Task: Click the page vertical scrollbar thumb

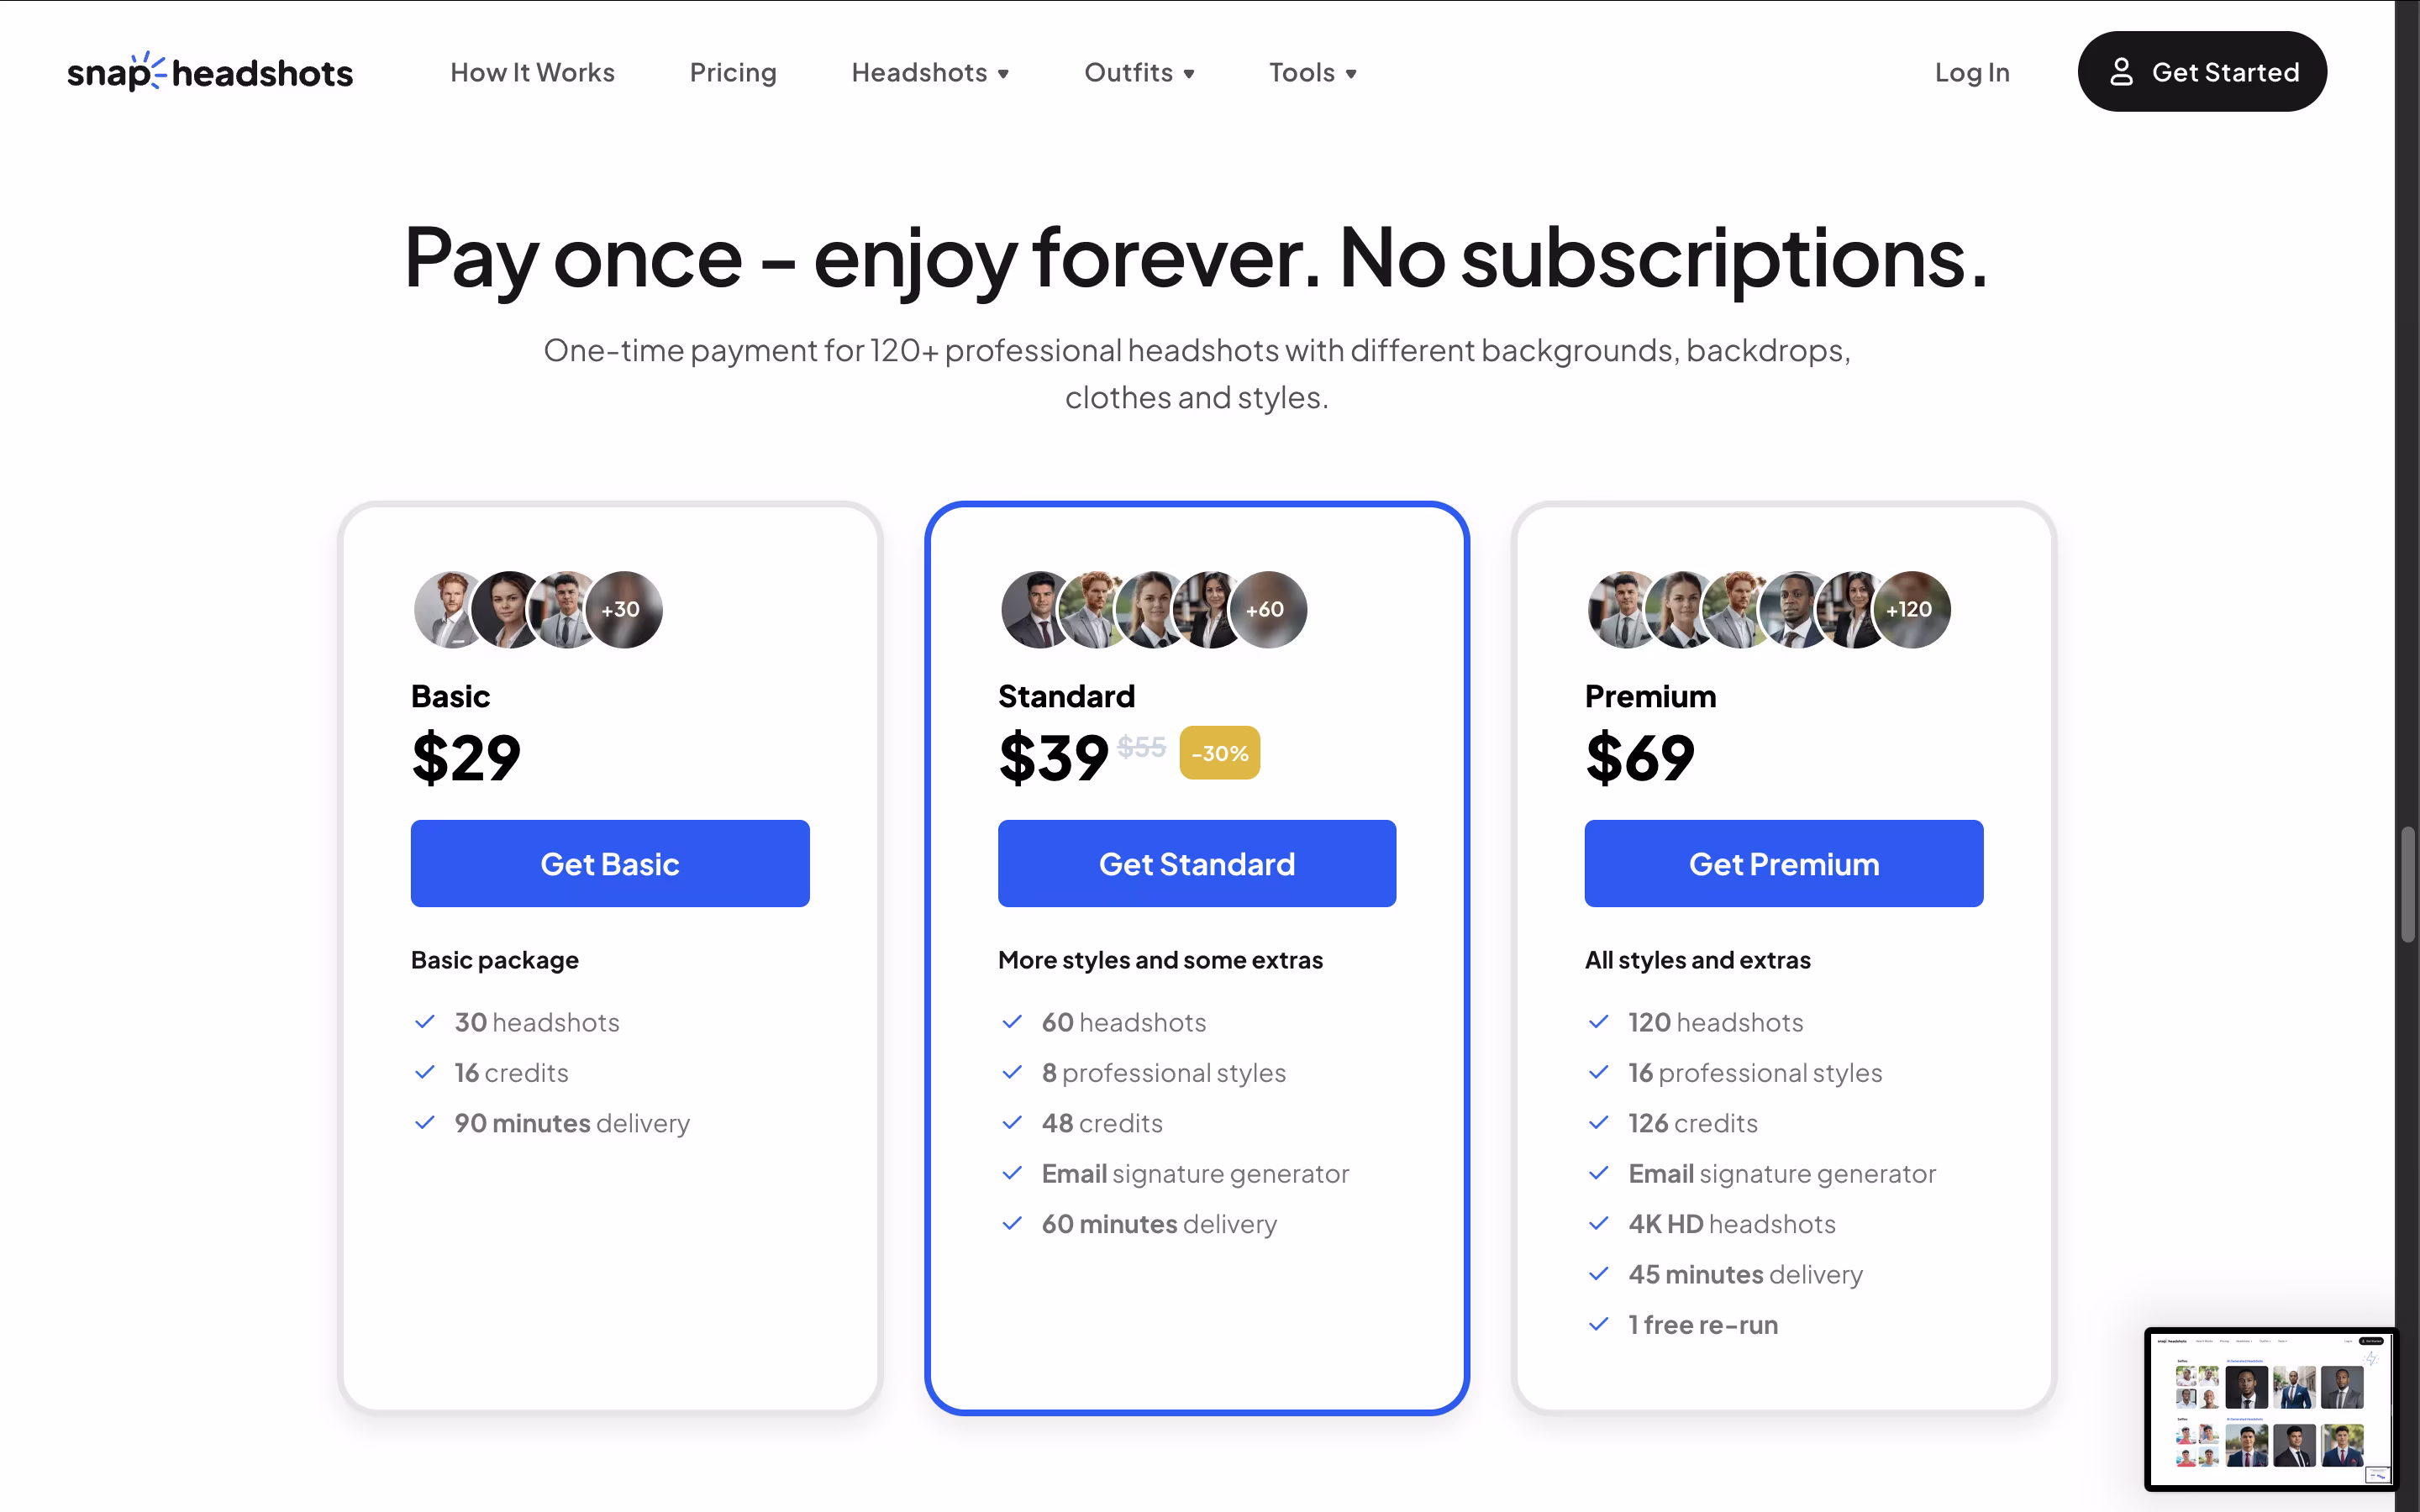Action: [x=2408, y=884]
